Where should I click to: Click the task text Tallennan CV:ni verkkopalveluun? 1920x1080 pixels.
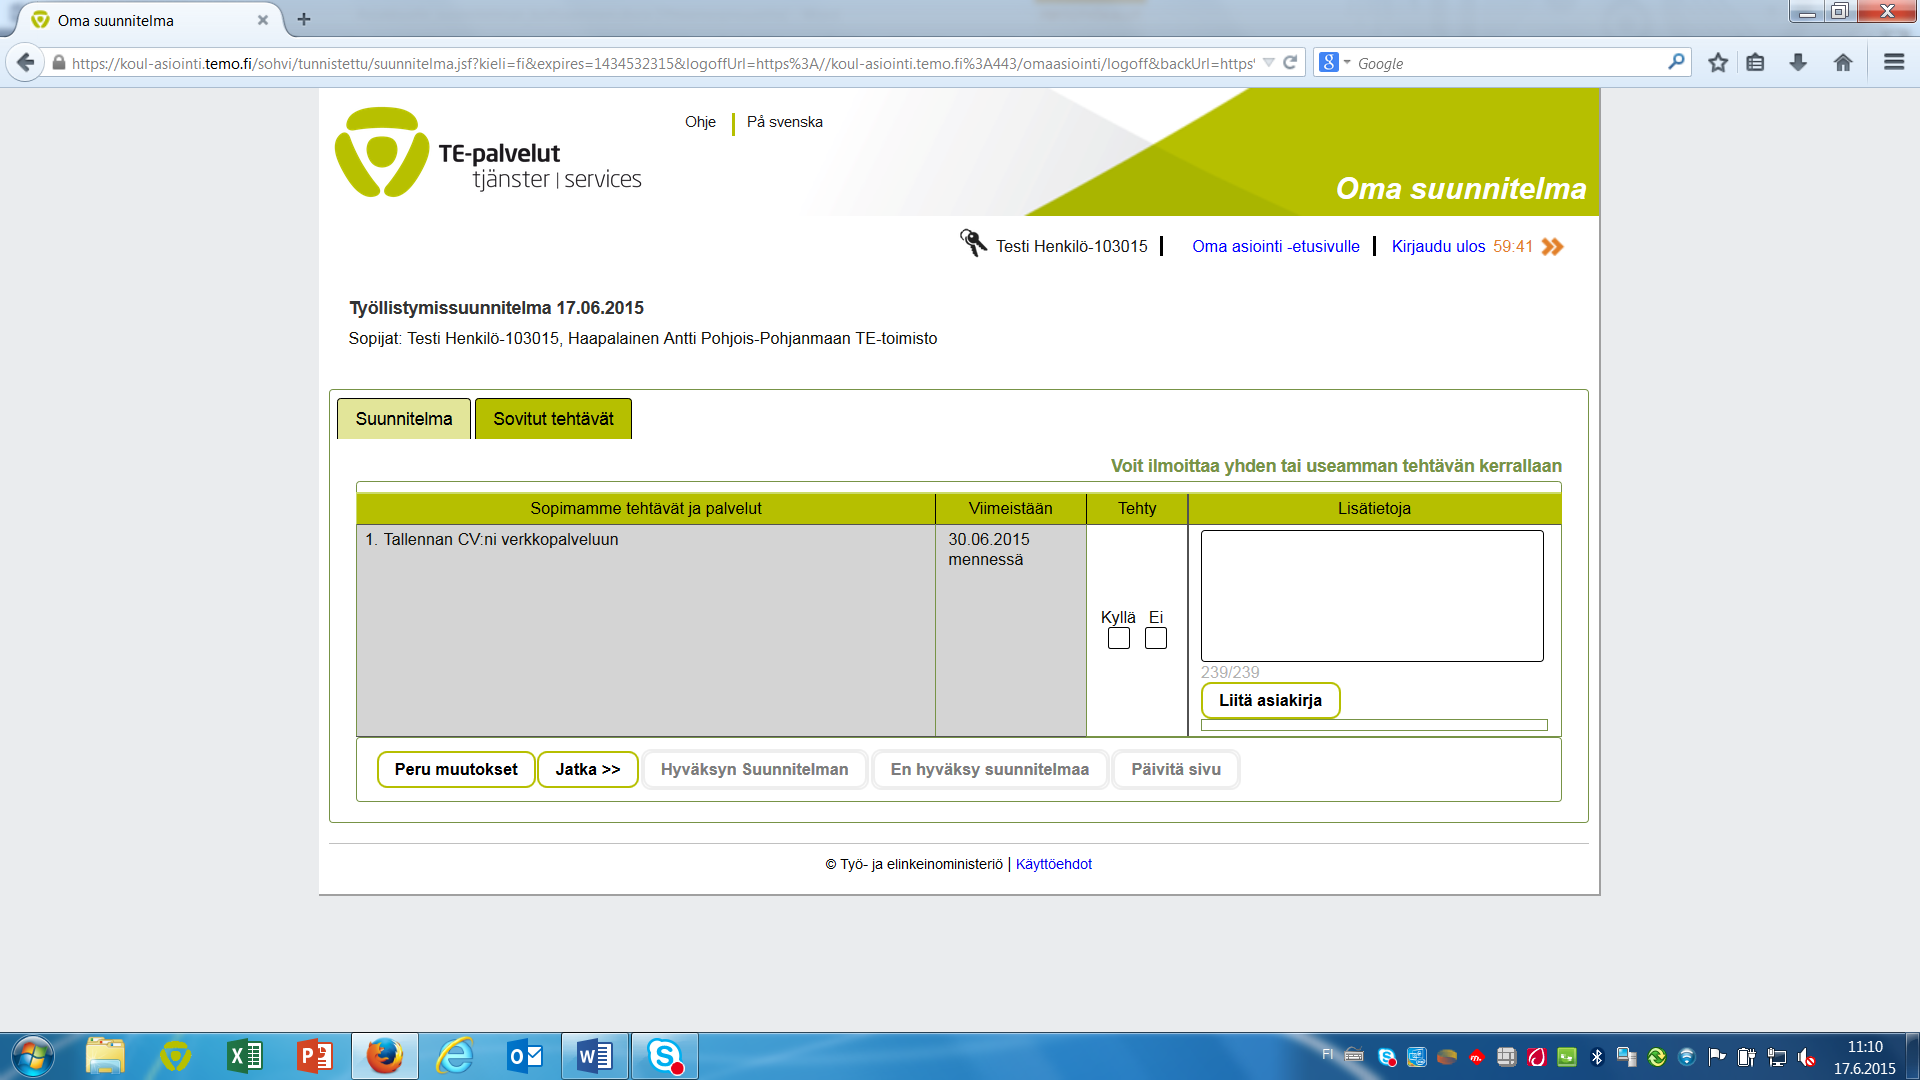point(501,539)
